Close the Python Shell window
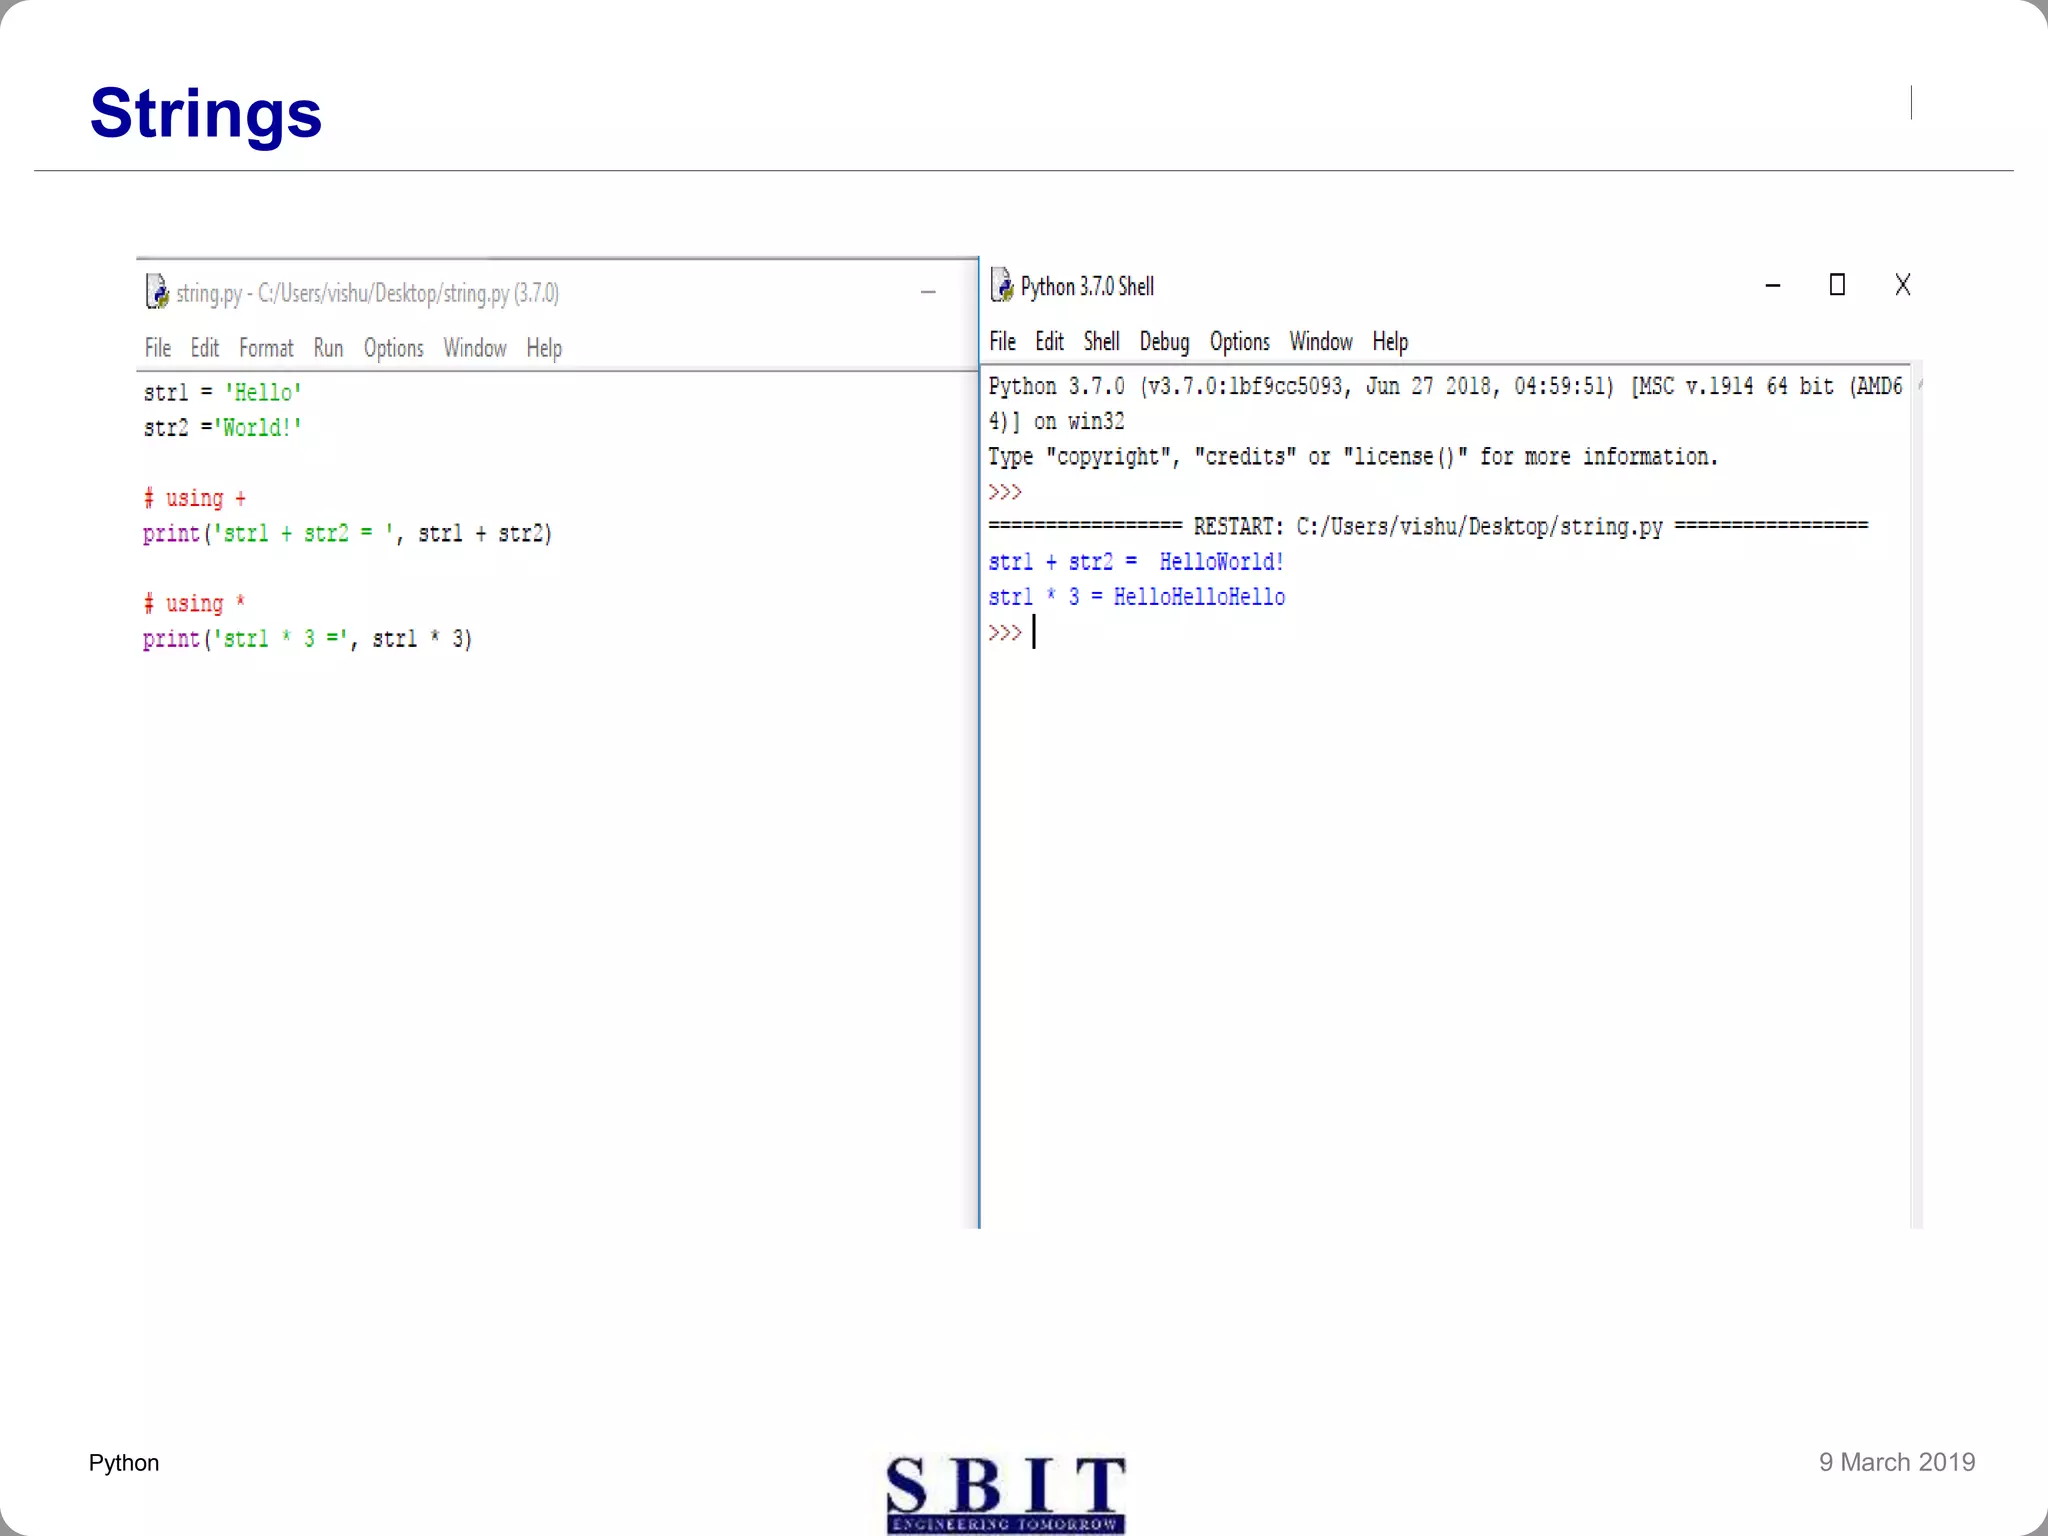Image resolution: width=2048 pixels, height=1536 pixels. tap(1903, 285)
